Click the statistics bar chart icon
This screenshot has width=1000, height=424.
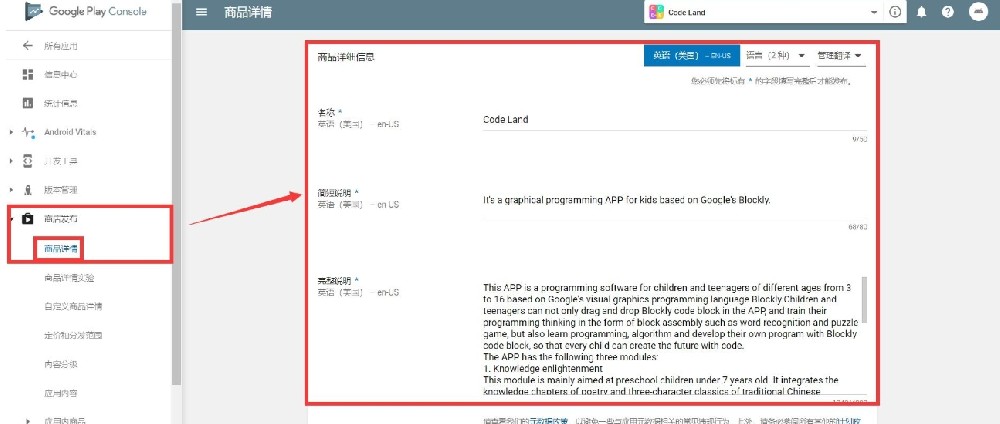click(x=27, y=103)
